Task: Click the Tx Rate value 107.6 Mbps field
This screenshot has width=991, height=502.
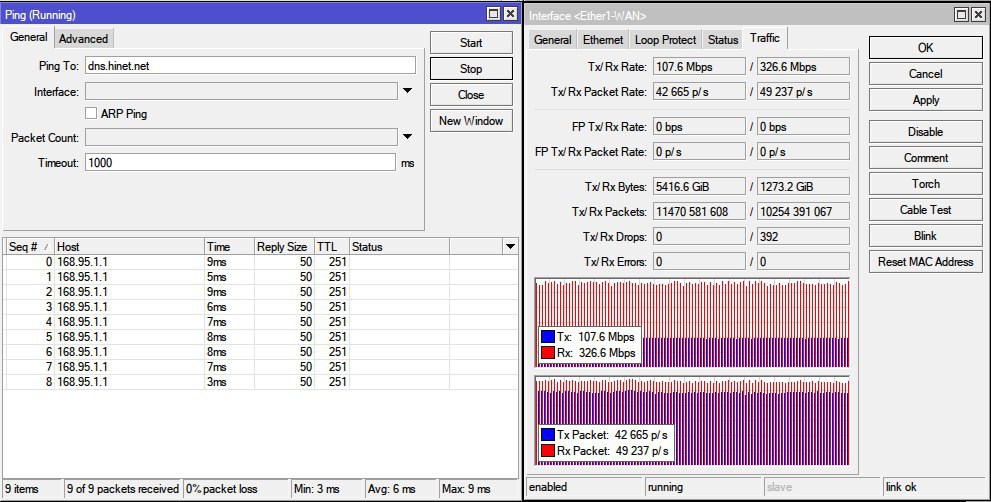Action: pos(699,66)
